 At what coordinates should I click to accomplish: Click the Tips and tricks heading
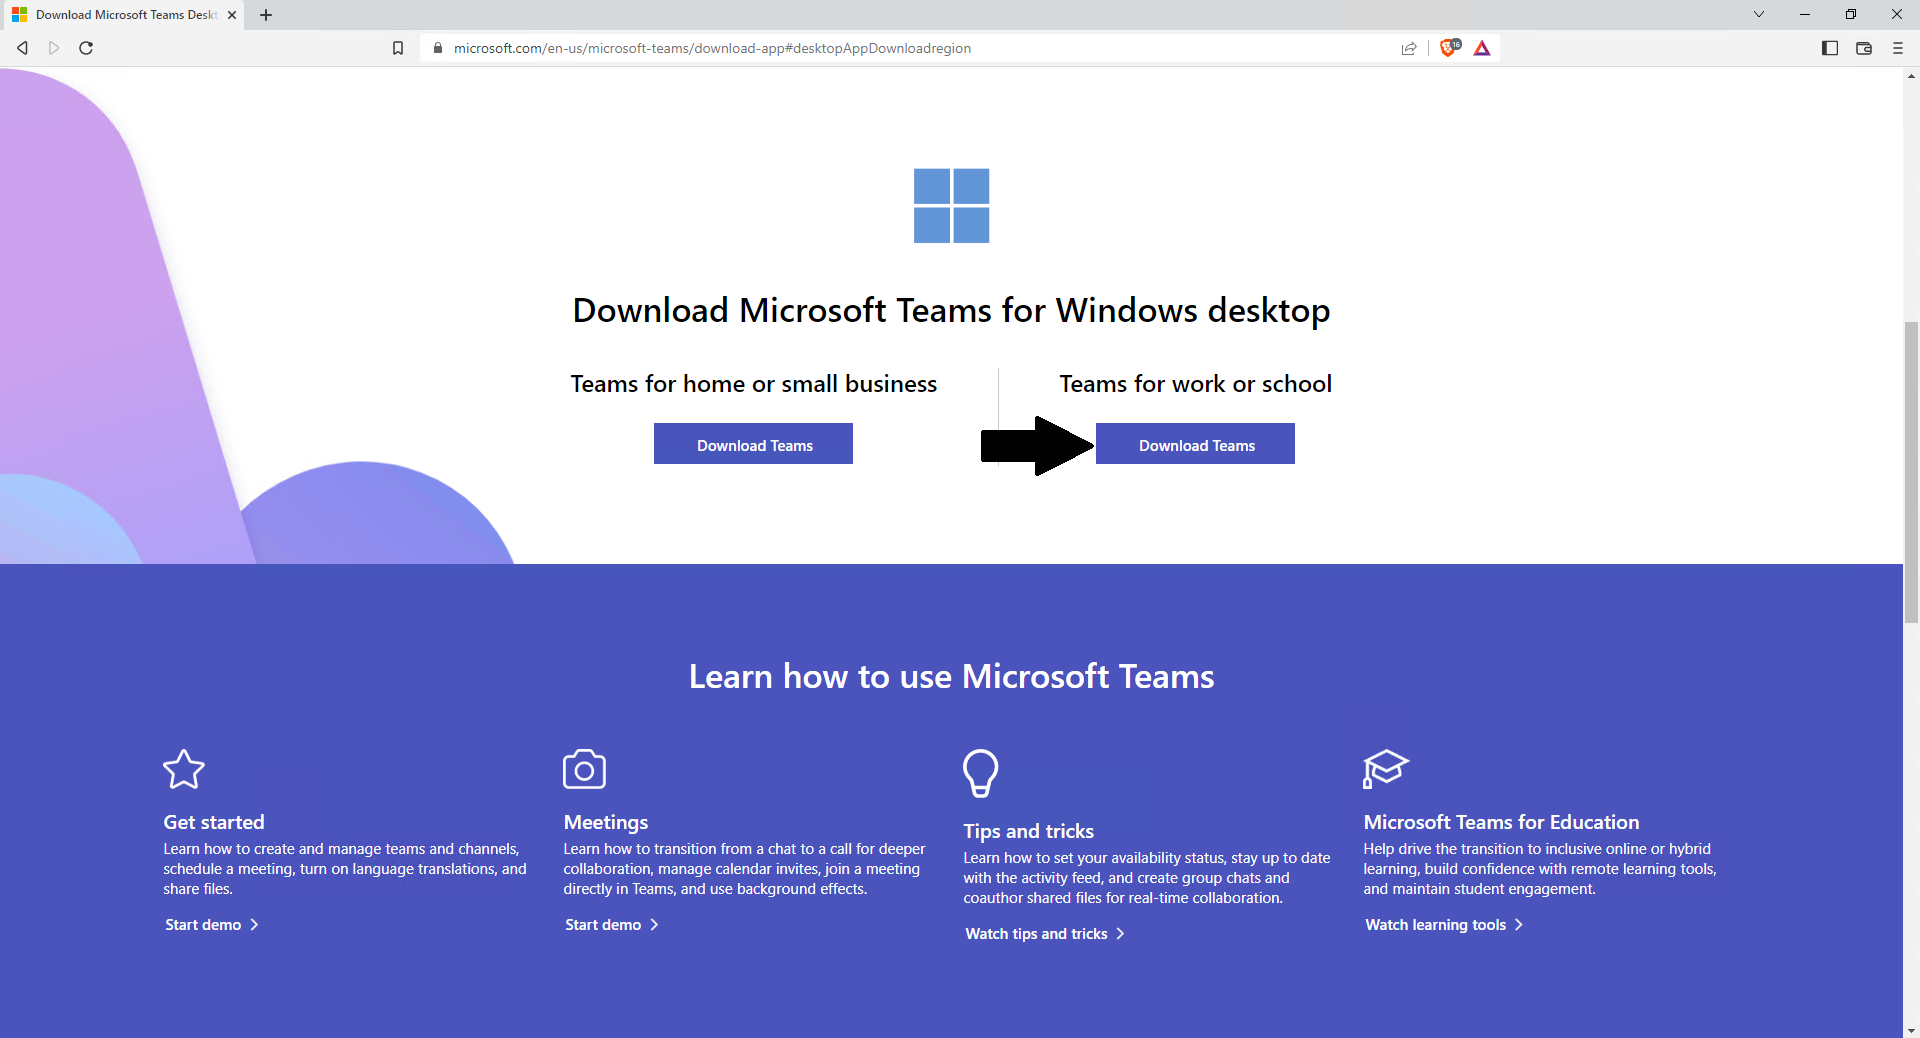point(1029,831)
